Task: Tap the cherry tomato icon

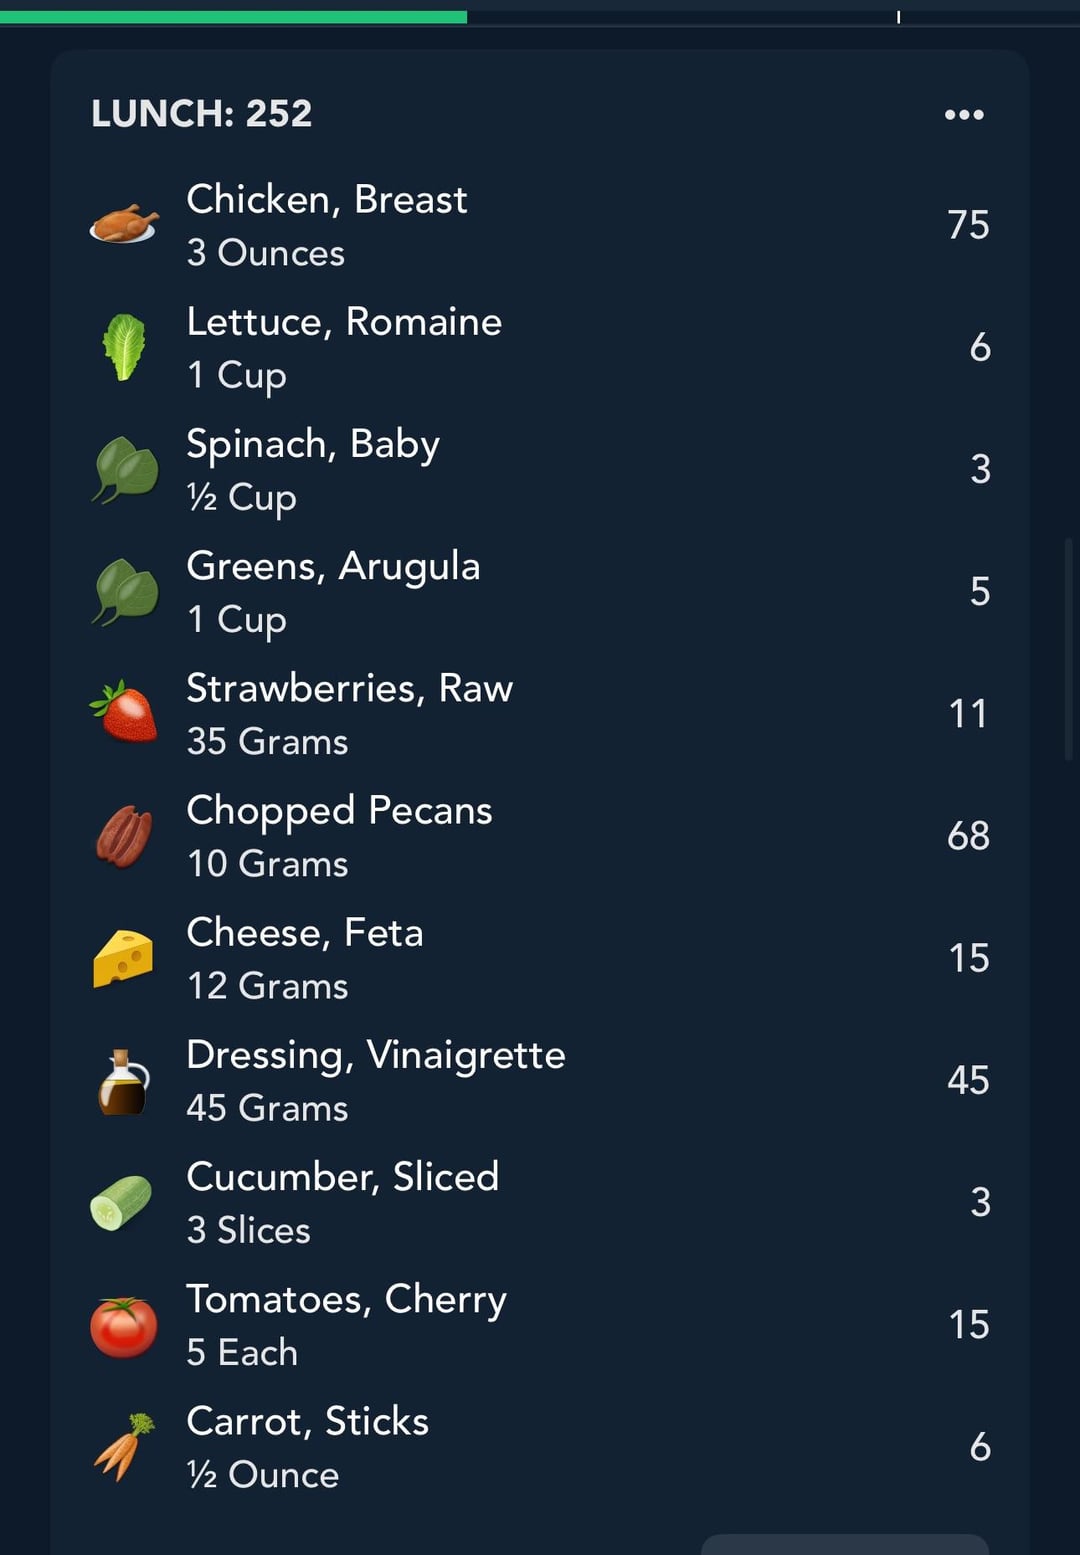Action: pos(124,1326)
